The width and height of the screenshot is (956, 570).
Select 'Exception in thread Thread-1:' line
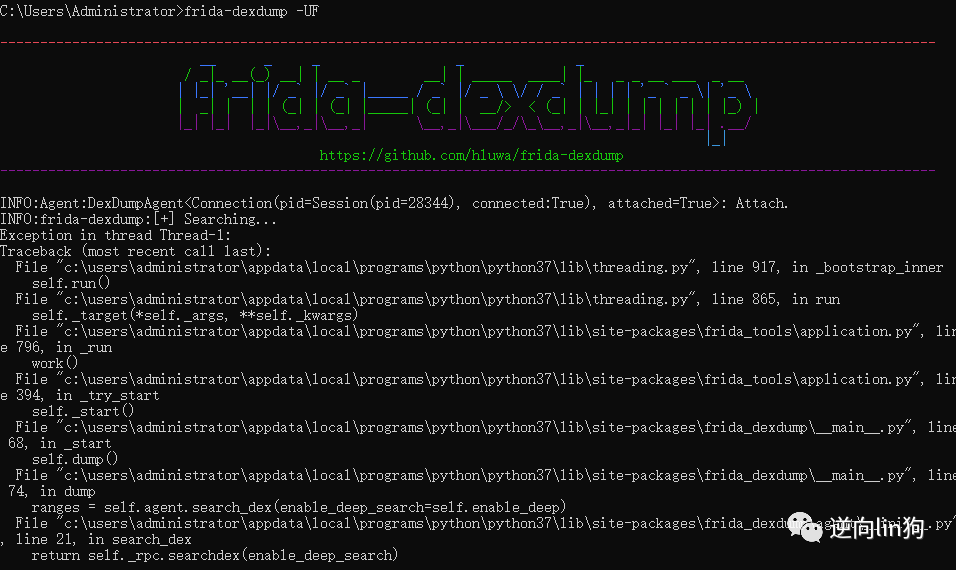[x=116, y=235]
